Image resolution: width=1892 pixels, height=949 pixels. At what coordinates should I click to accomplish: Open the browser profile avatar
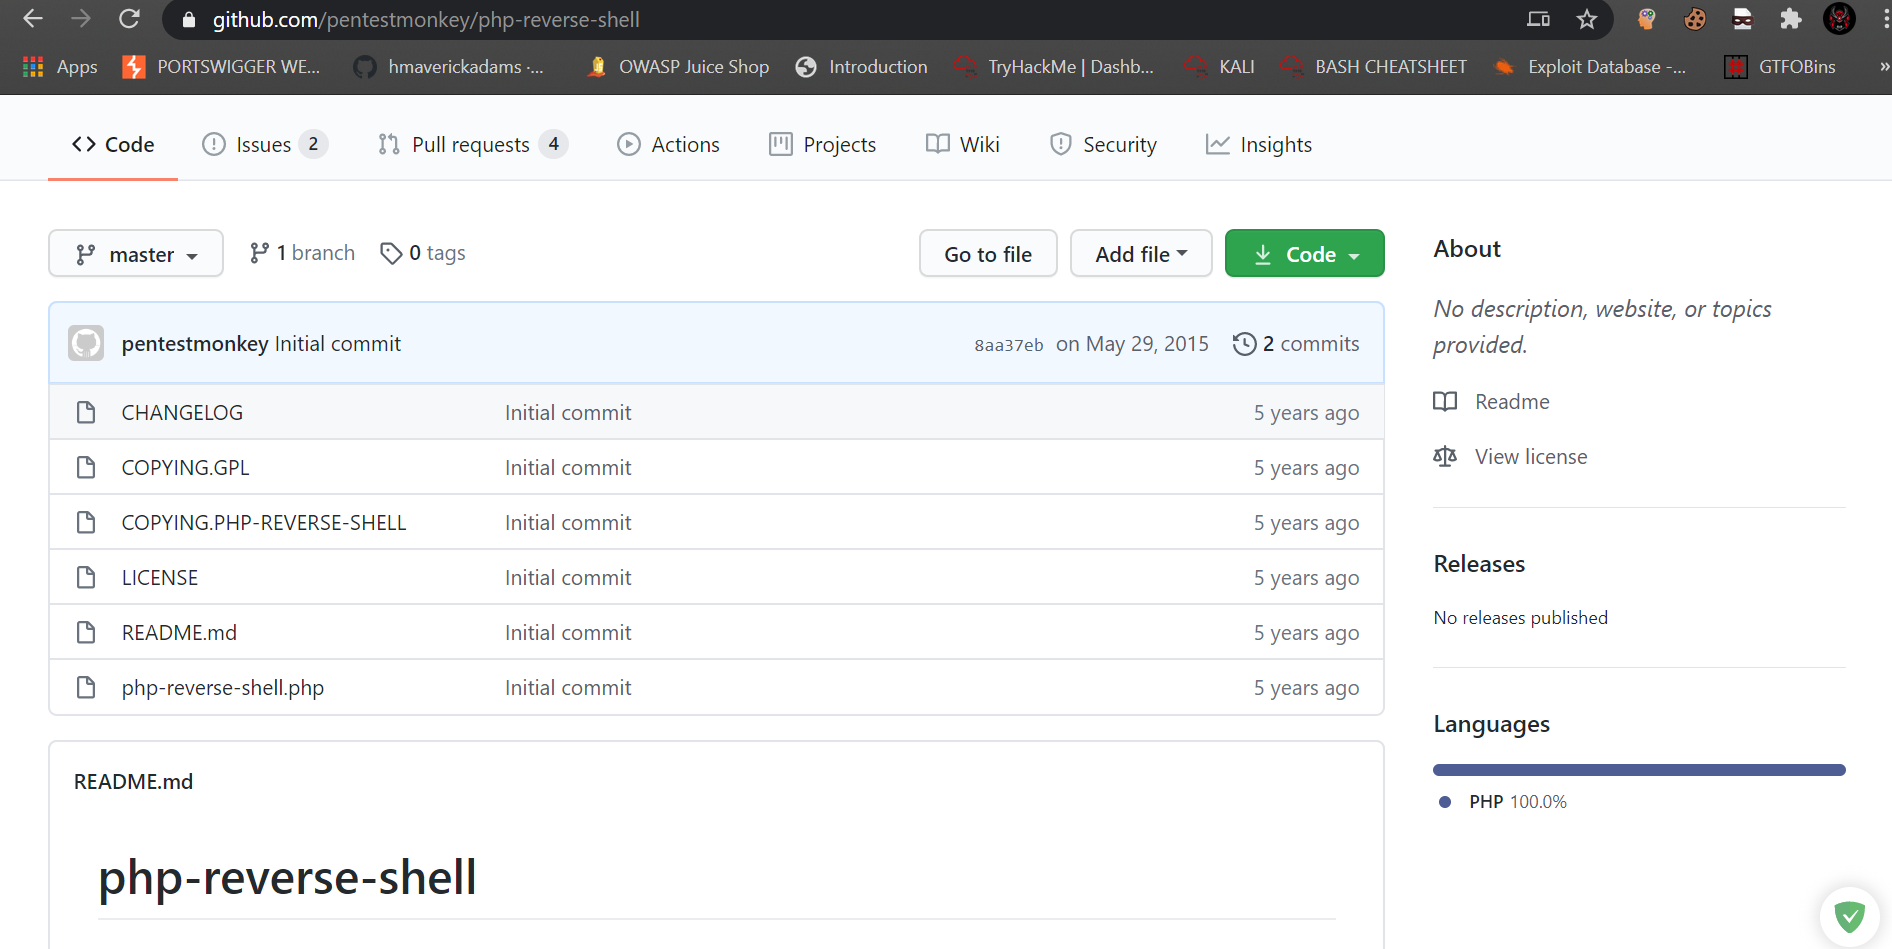[x=1839, y=19]
